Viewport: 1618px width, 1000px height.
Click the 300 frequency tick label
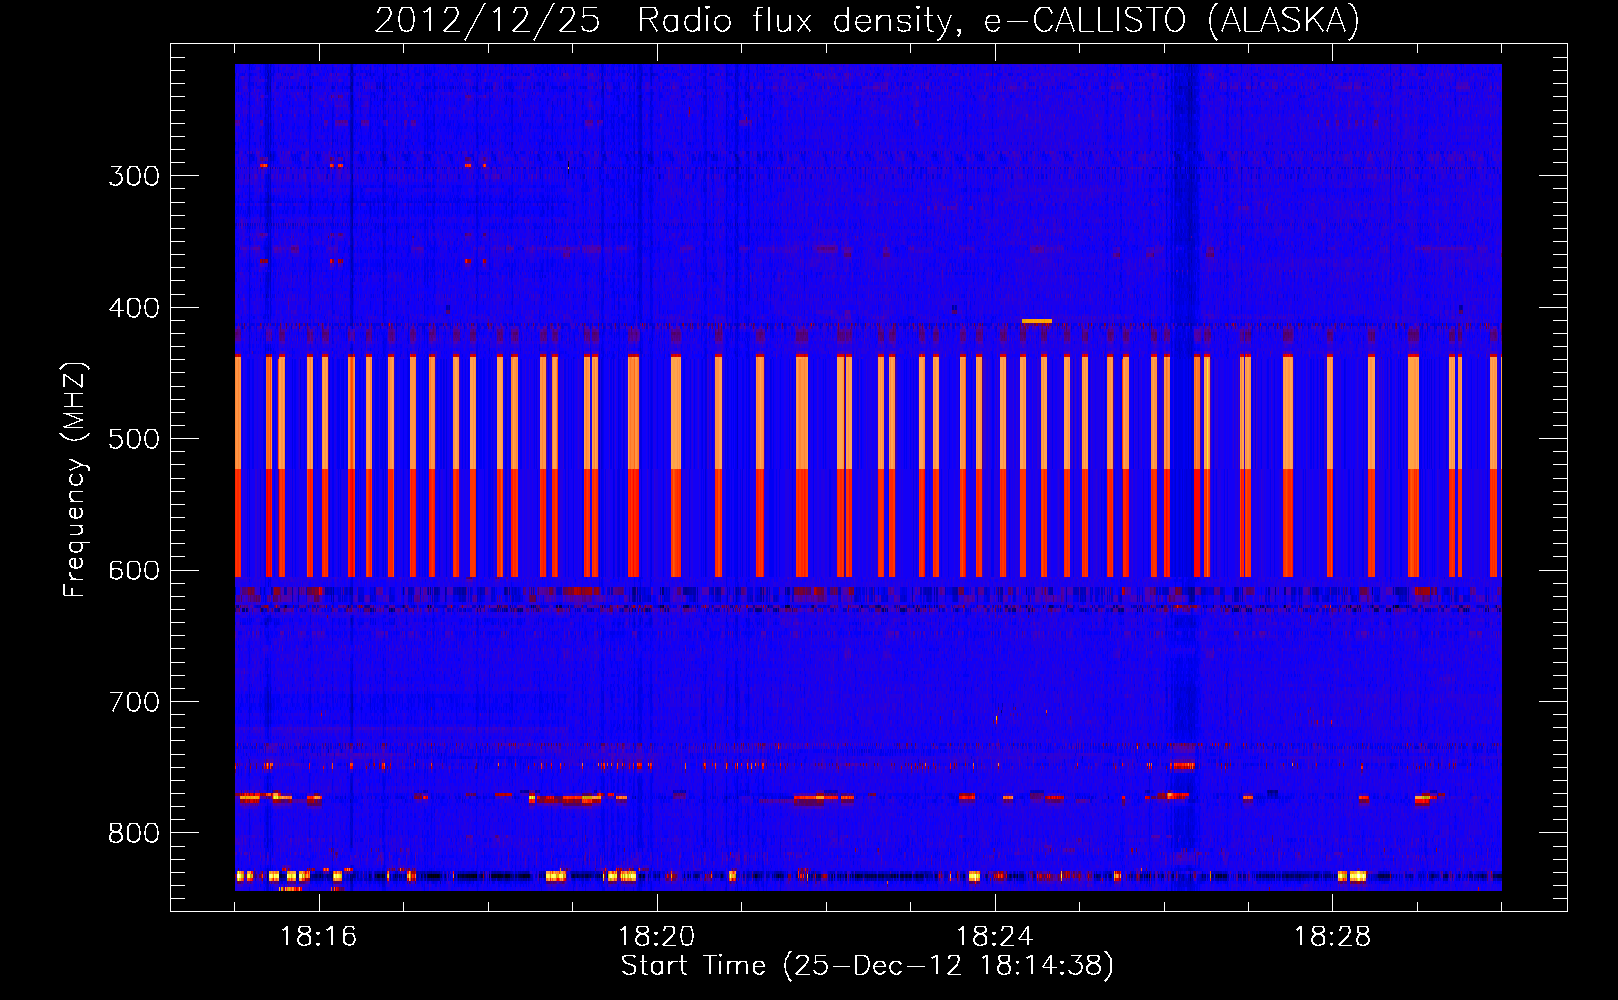[134, 176]
